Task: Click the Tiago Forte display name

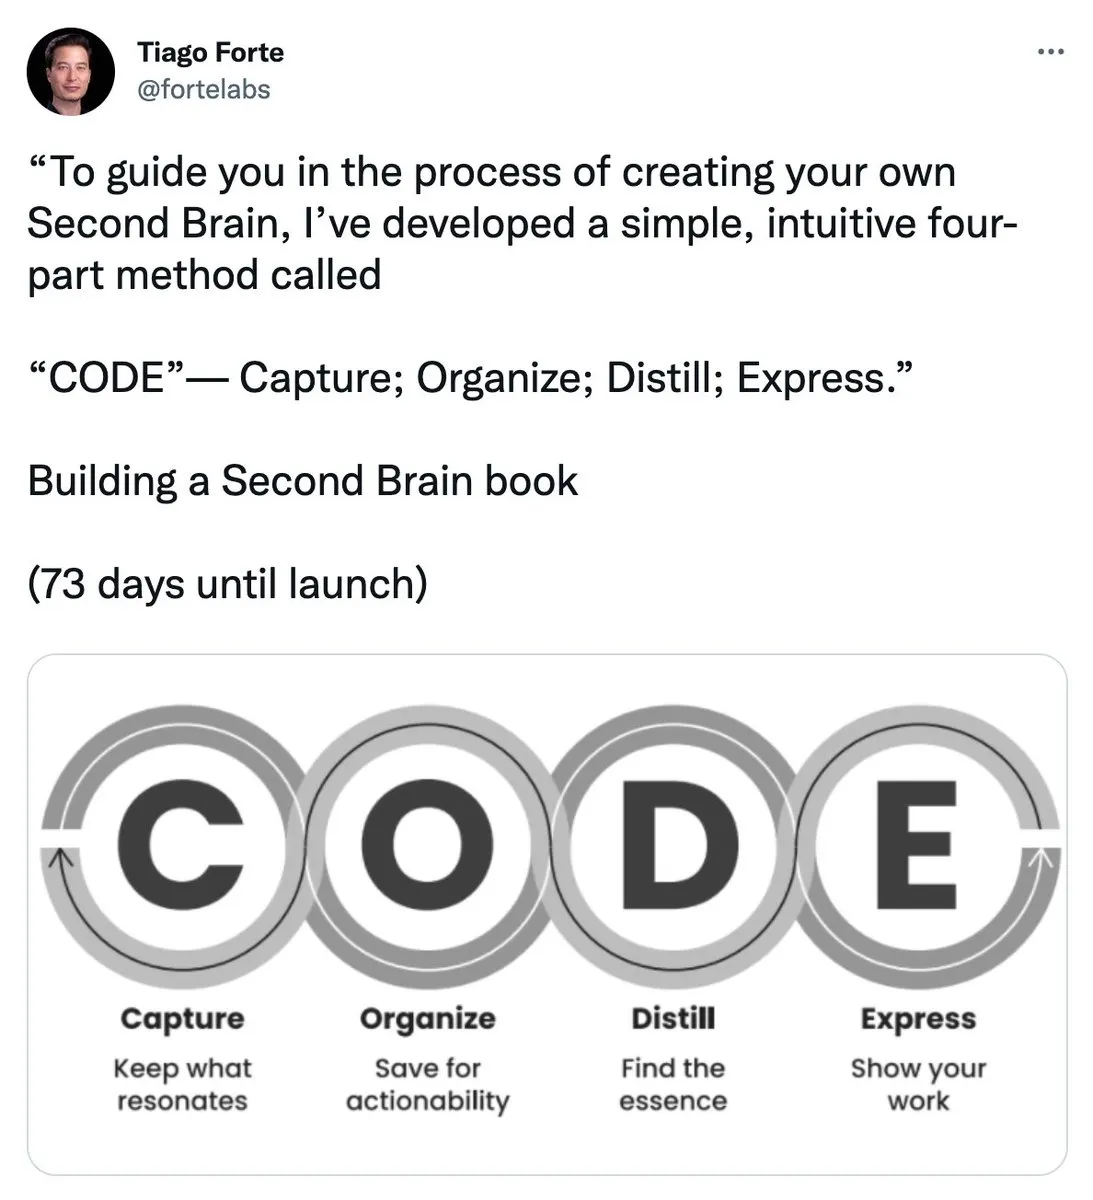Action: 210,52
